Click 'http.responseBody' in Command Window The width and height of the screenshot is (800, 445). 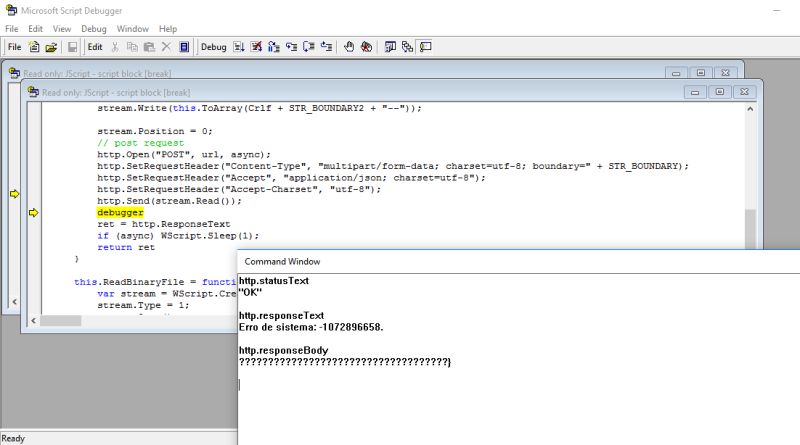click(283, 350)
